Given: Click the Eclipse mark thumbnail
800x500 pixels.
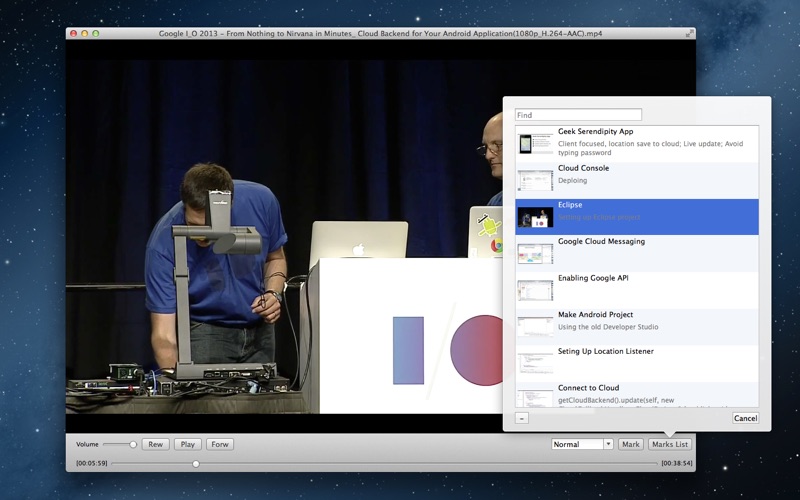Looking at the screenshot, I should tap(535, 217).
